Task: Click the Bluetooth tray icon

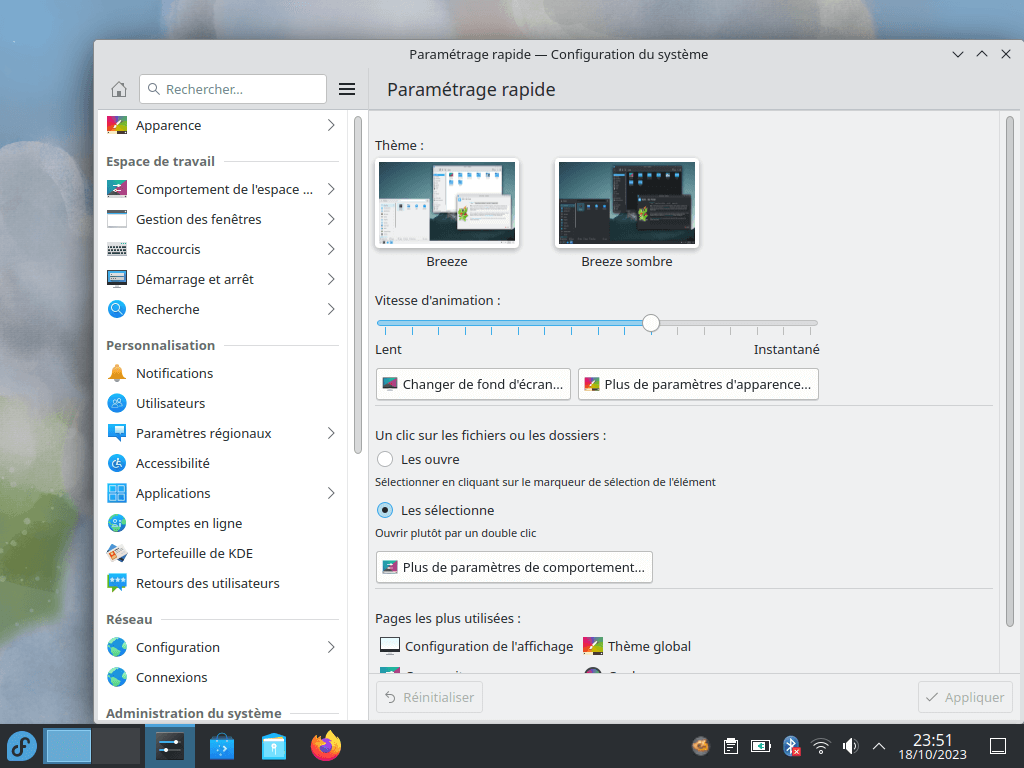Action: pos(792,746)
